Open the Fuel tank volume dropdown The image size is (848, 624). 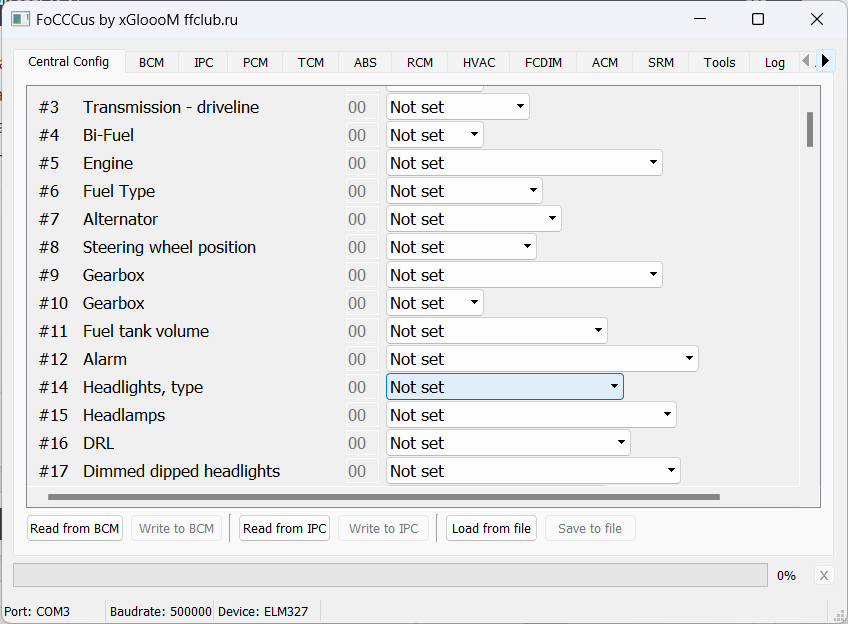[496, 331]
